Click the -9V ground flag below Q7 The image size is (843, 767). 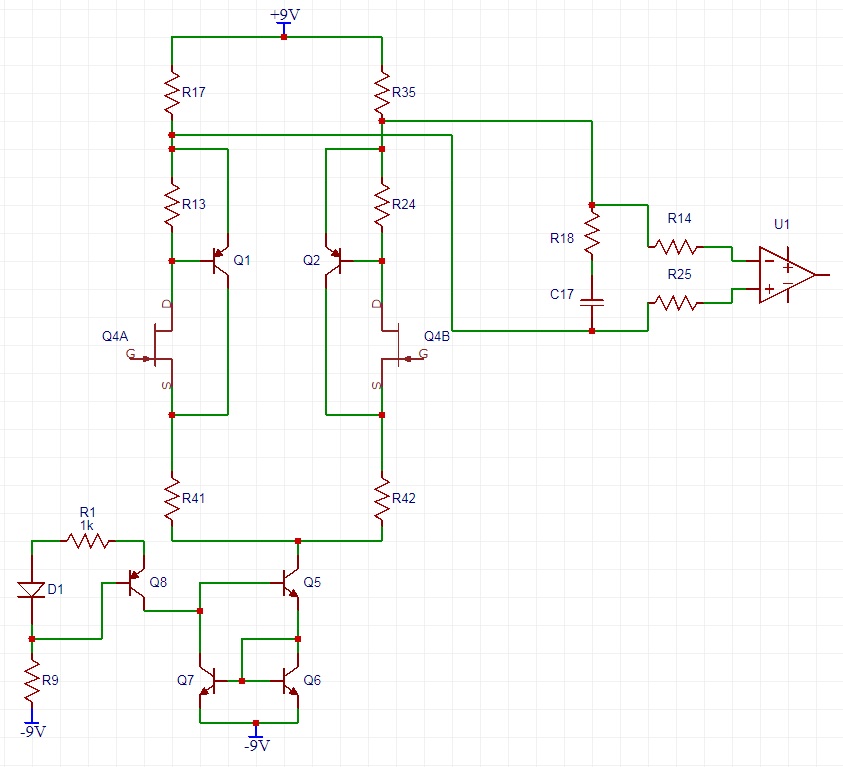click(257, 737)
